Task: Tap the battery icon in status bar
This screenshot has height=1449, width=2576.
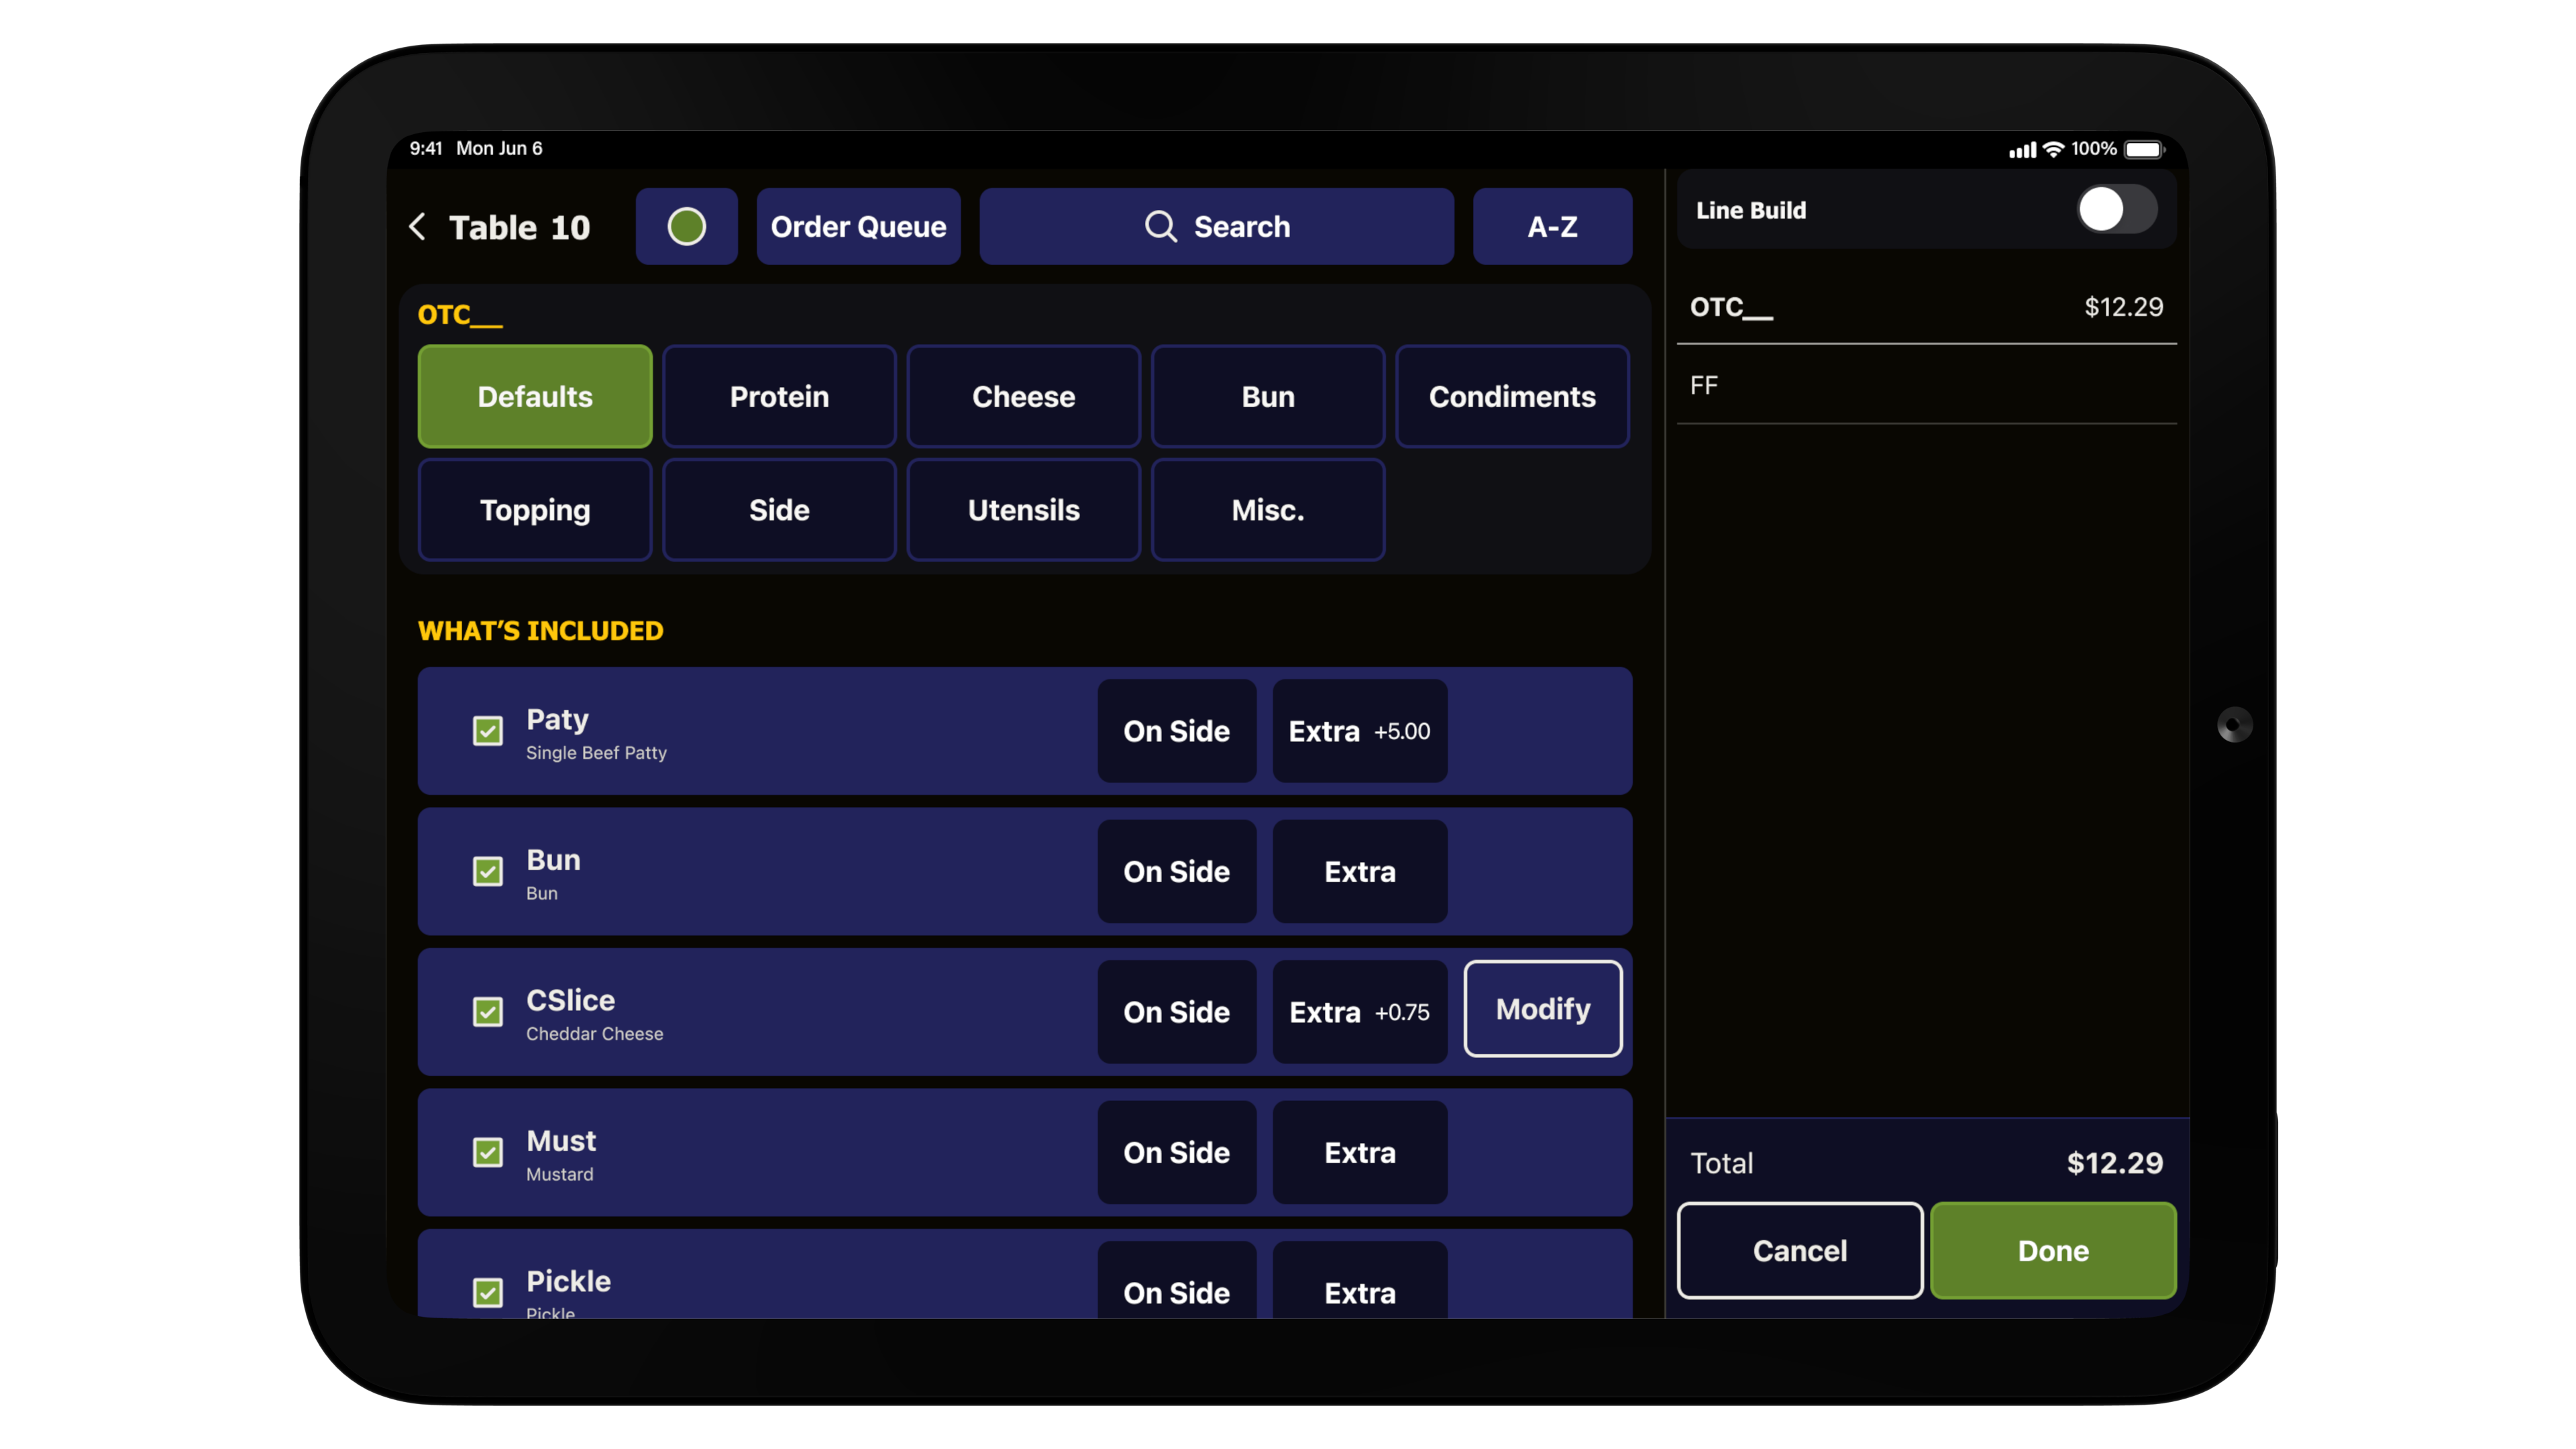Action: pos(2144,149)
